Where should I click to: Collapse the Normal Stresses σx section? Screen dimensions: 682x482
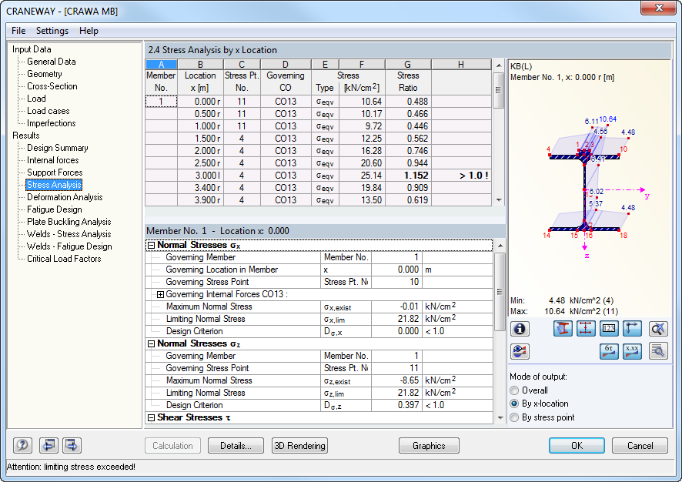pyautogui.click(x=151, y=245)
